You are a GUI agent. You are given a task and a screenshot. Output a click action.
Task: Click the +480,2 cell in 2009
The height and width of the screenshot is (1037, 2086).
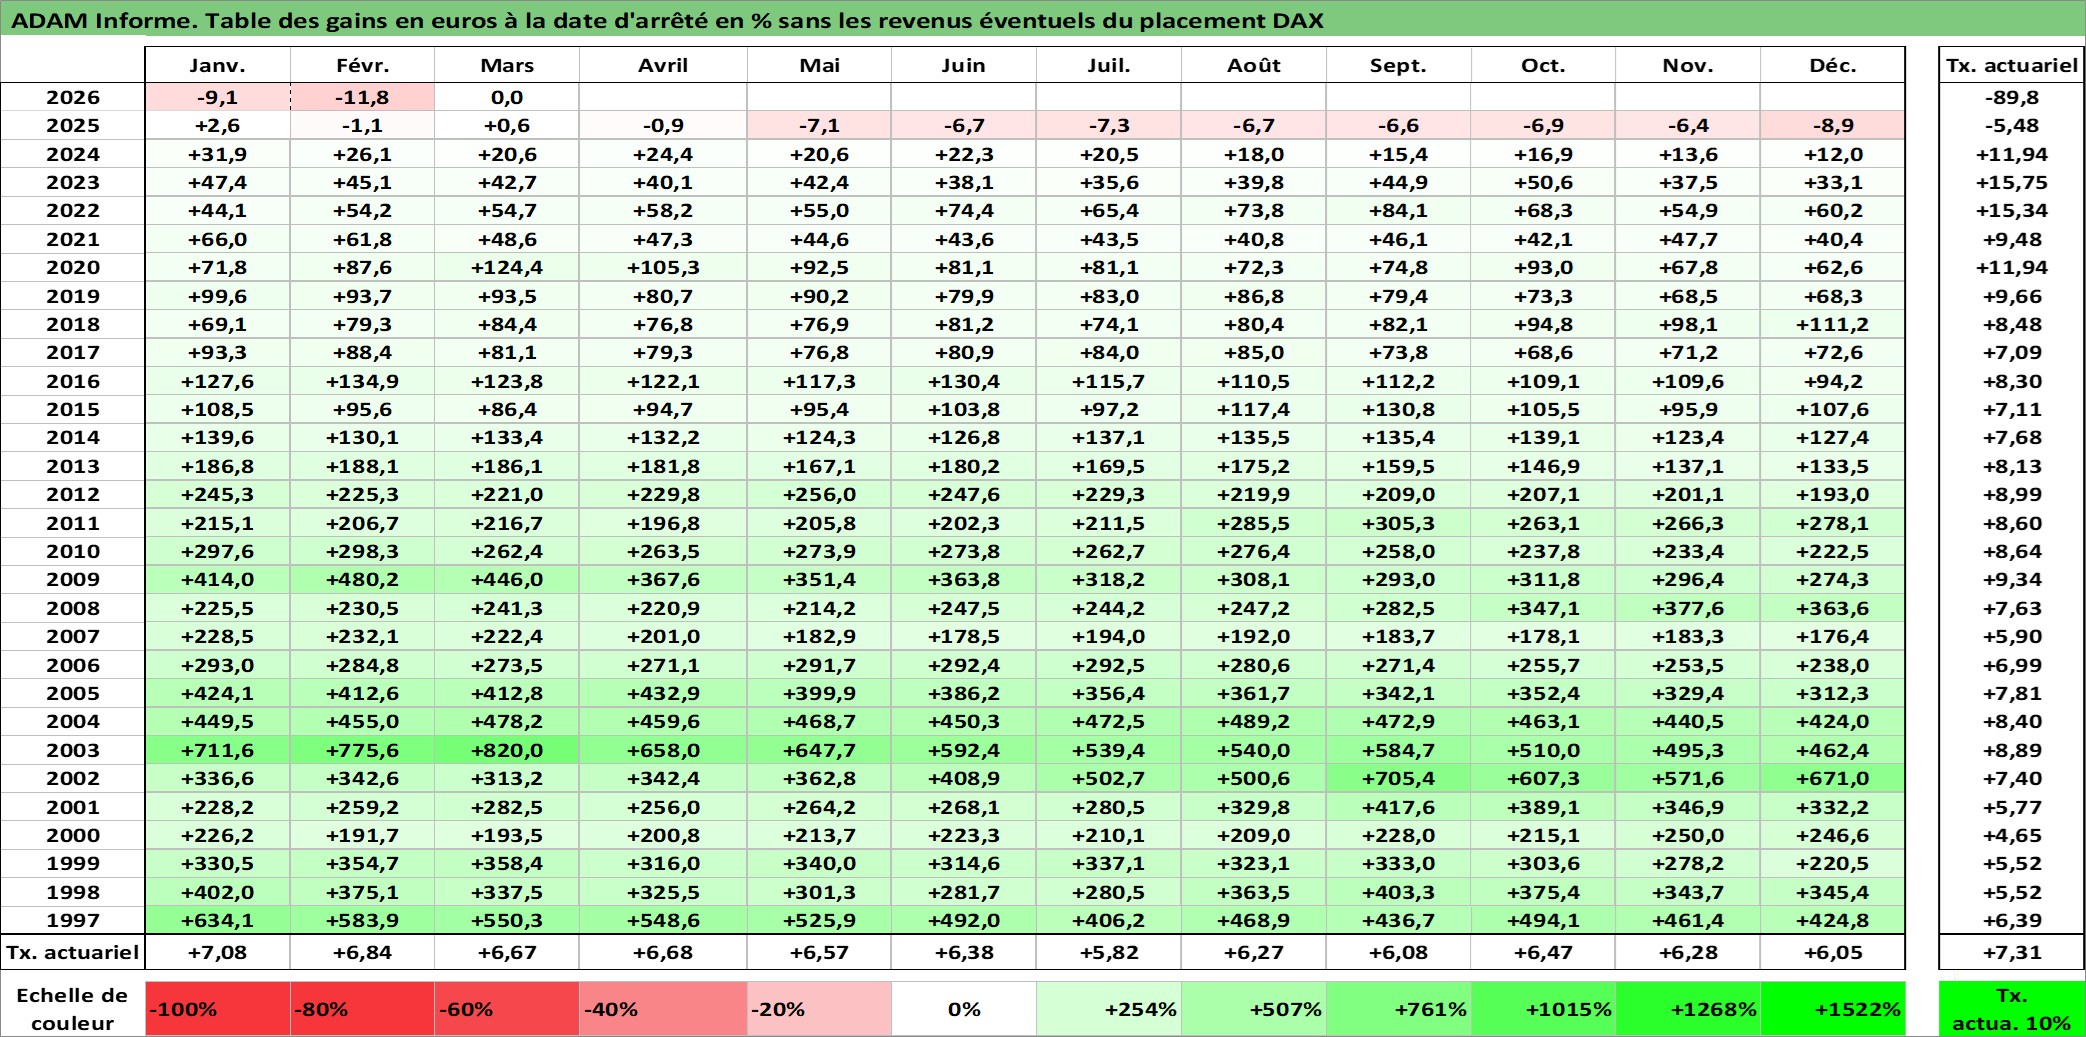(362, 579)
